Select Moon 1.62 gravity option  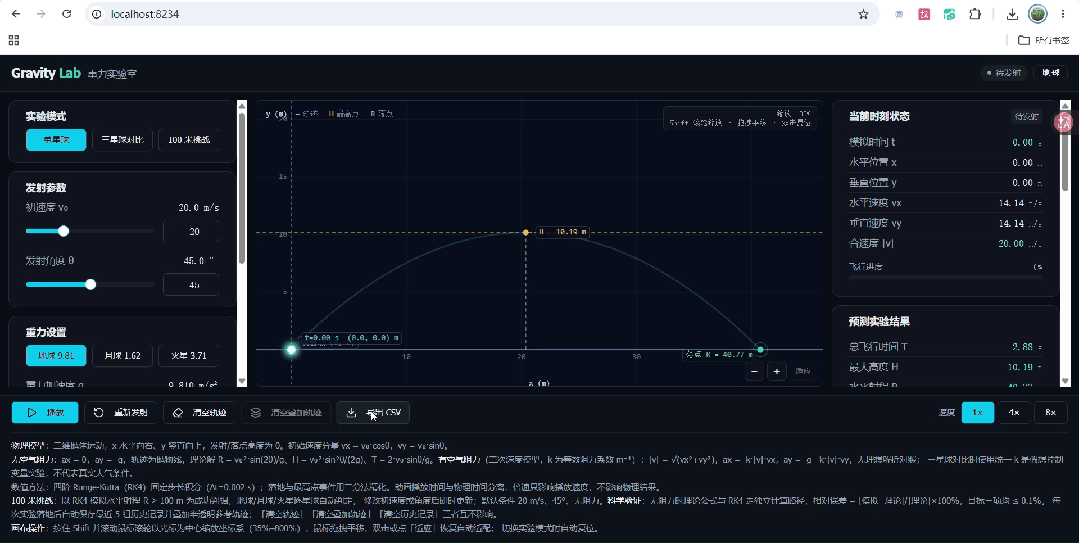[122, 355]
